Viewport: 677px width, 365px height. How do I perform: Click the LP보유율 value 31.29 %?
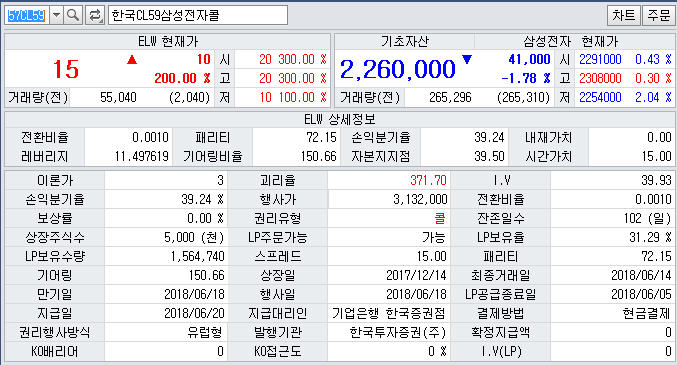(x=650, y=237)
